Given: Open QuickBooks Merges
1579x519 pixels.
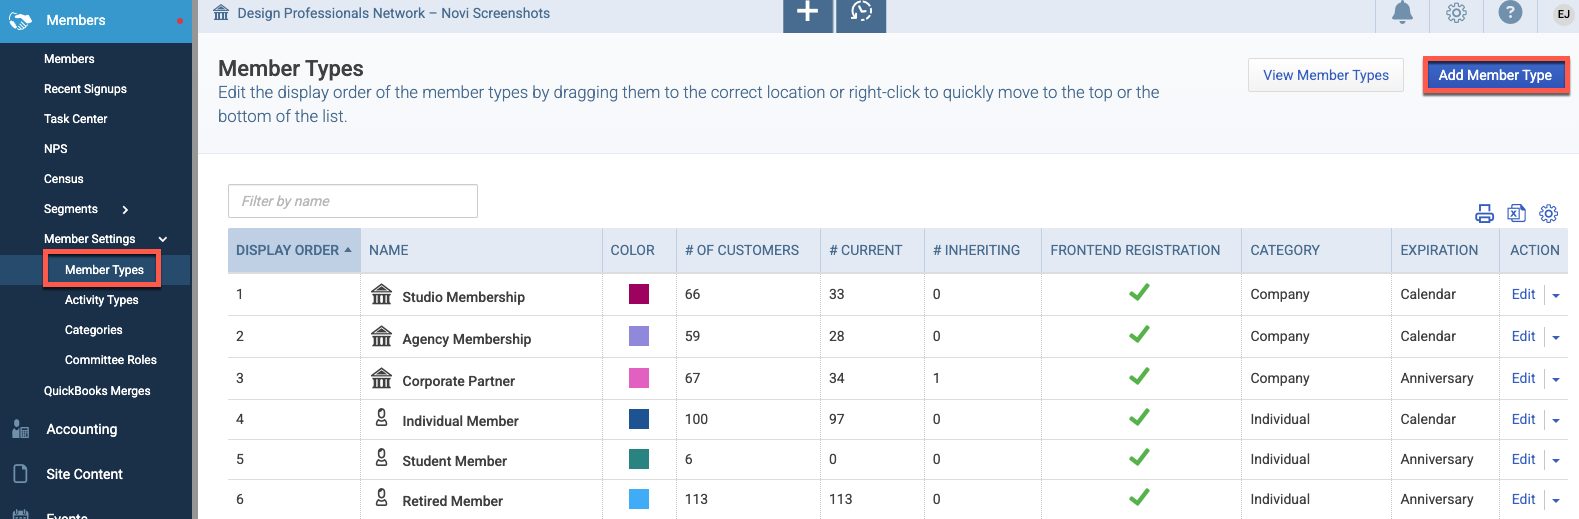Looking at the screenshot, I should pyautogui.click(x=97, y=391).
